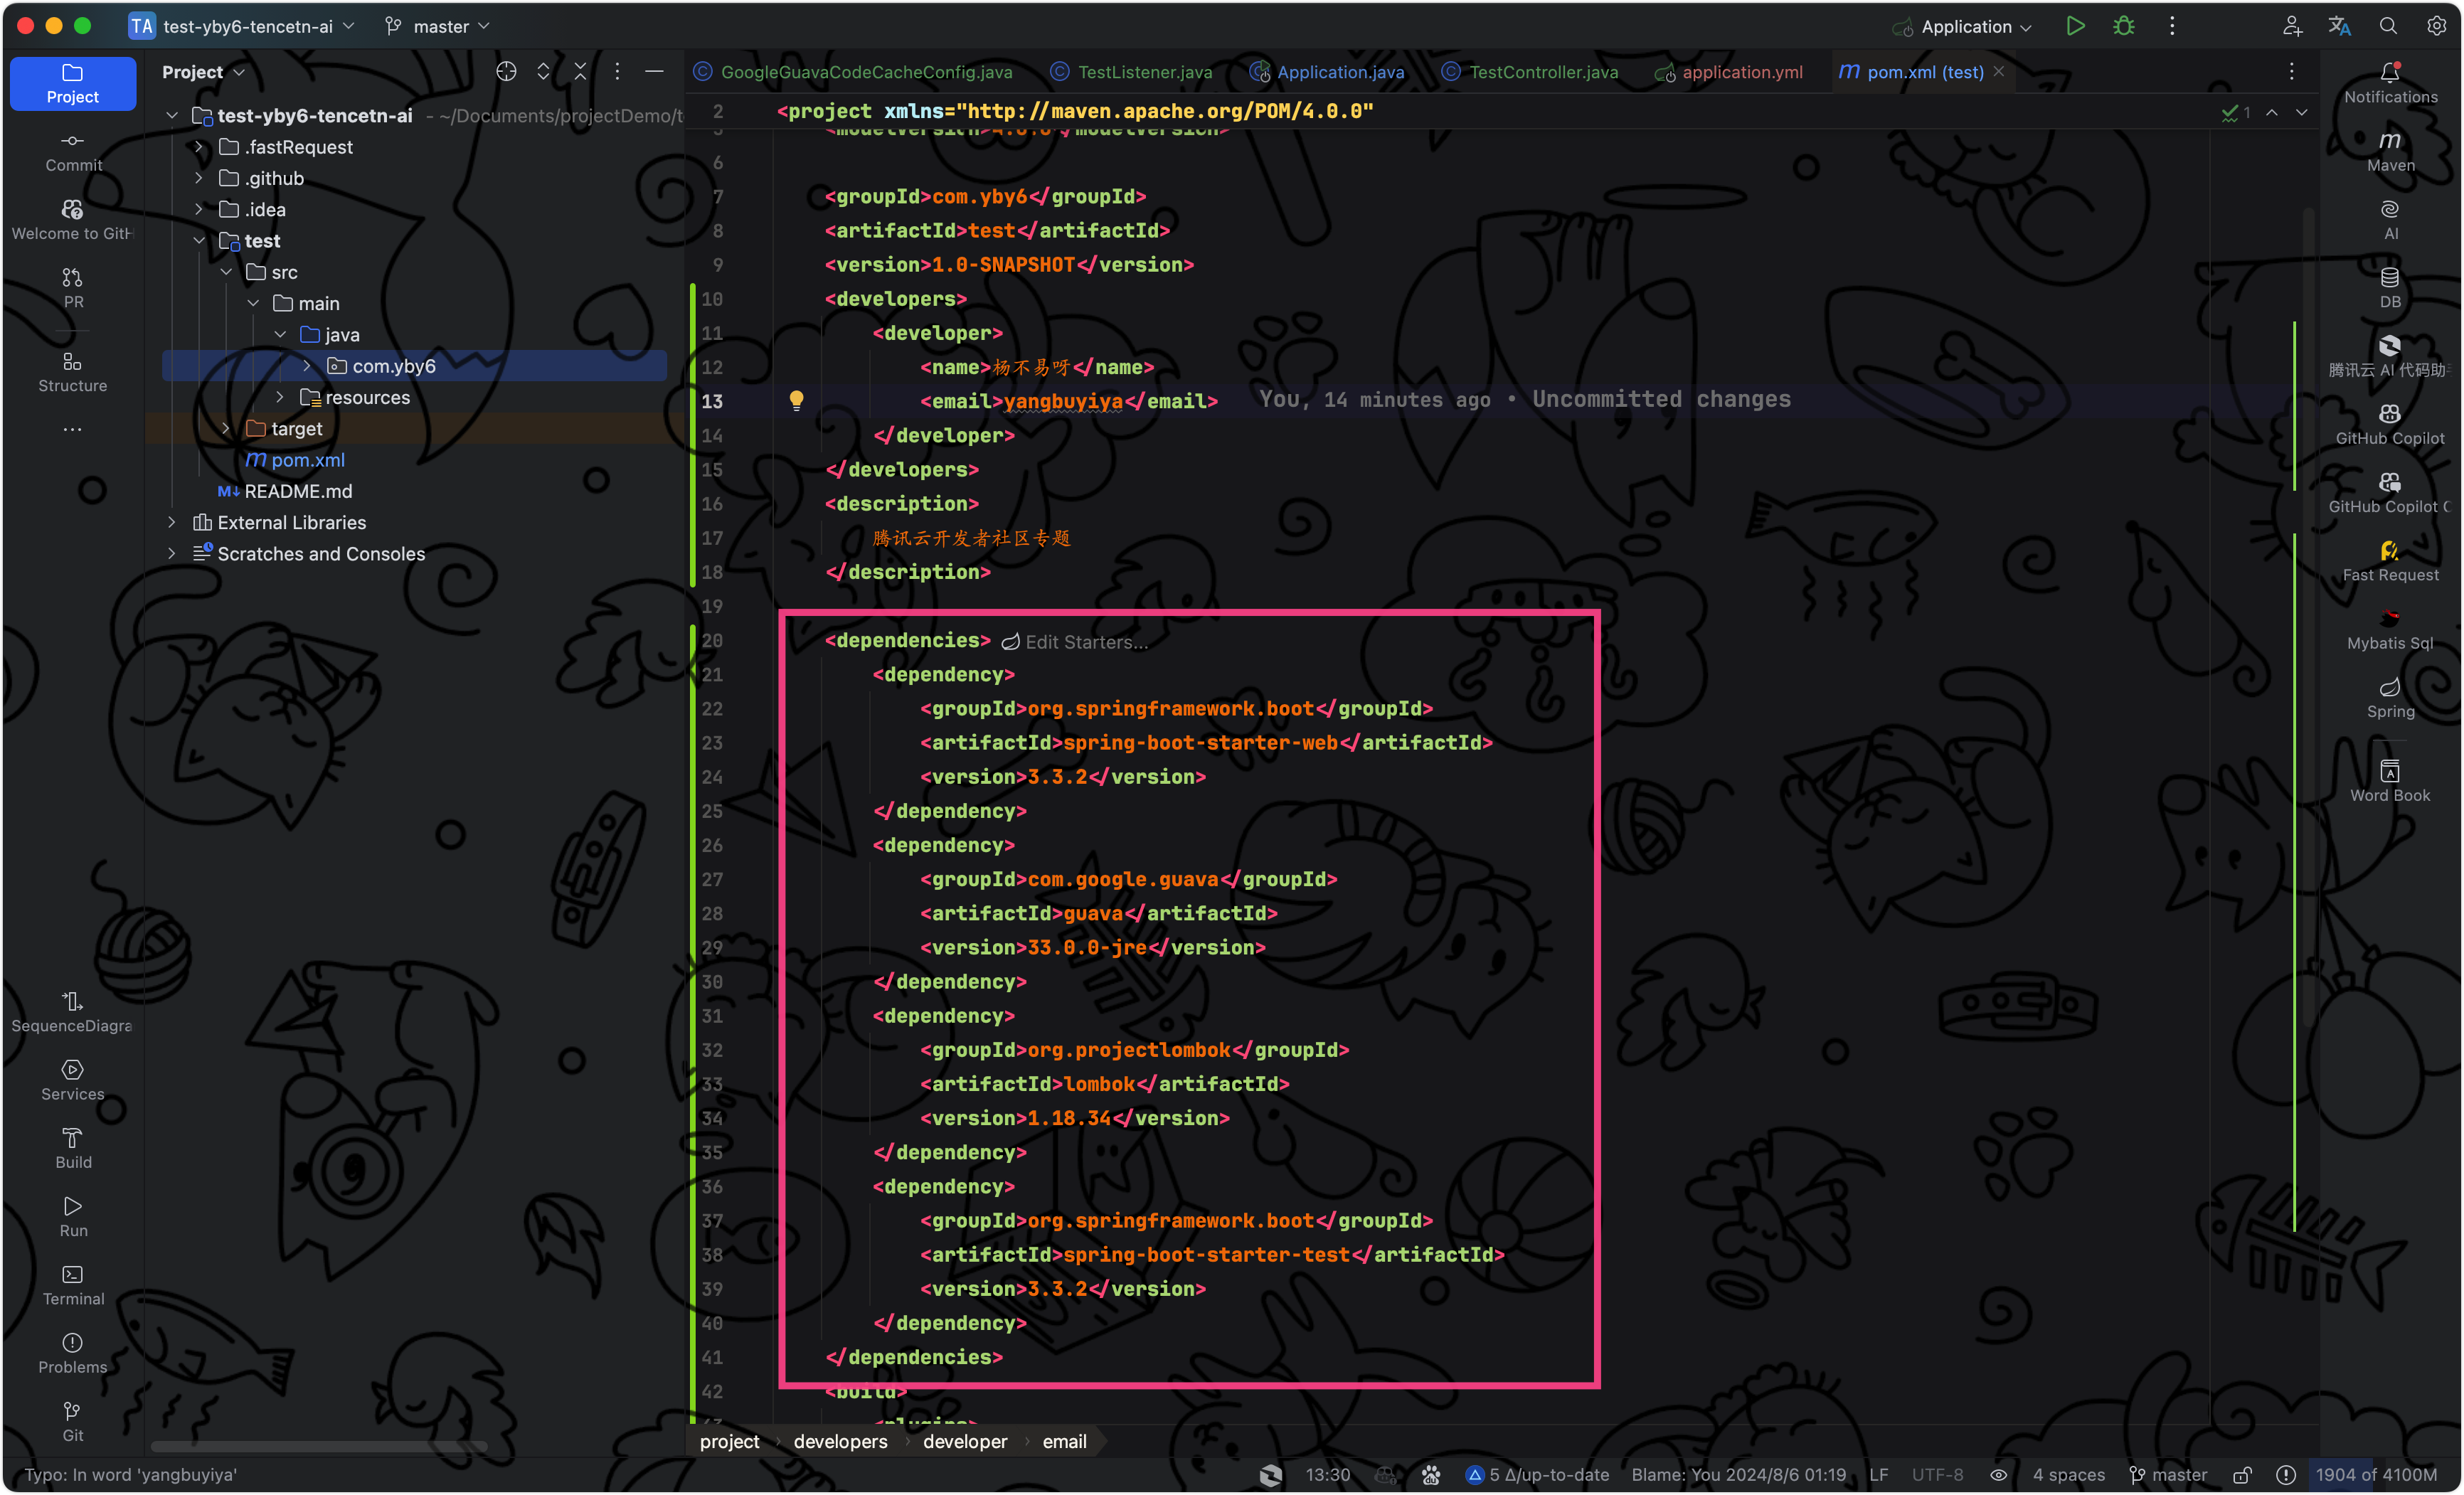Screen dimensions: 2464x1495
Task: Open Search Everywhere magnifier
Action: click(2388, 26)
